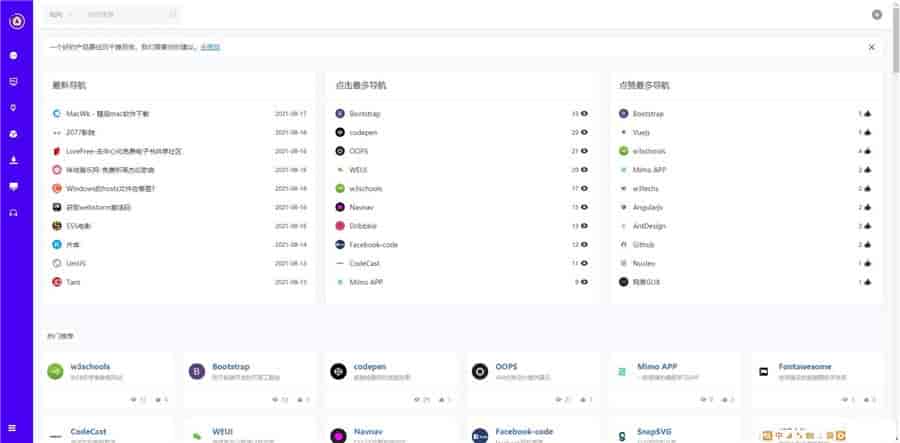The image size is (900, 443).
Task: Open the Bootstrap card title
Action: 231,367
